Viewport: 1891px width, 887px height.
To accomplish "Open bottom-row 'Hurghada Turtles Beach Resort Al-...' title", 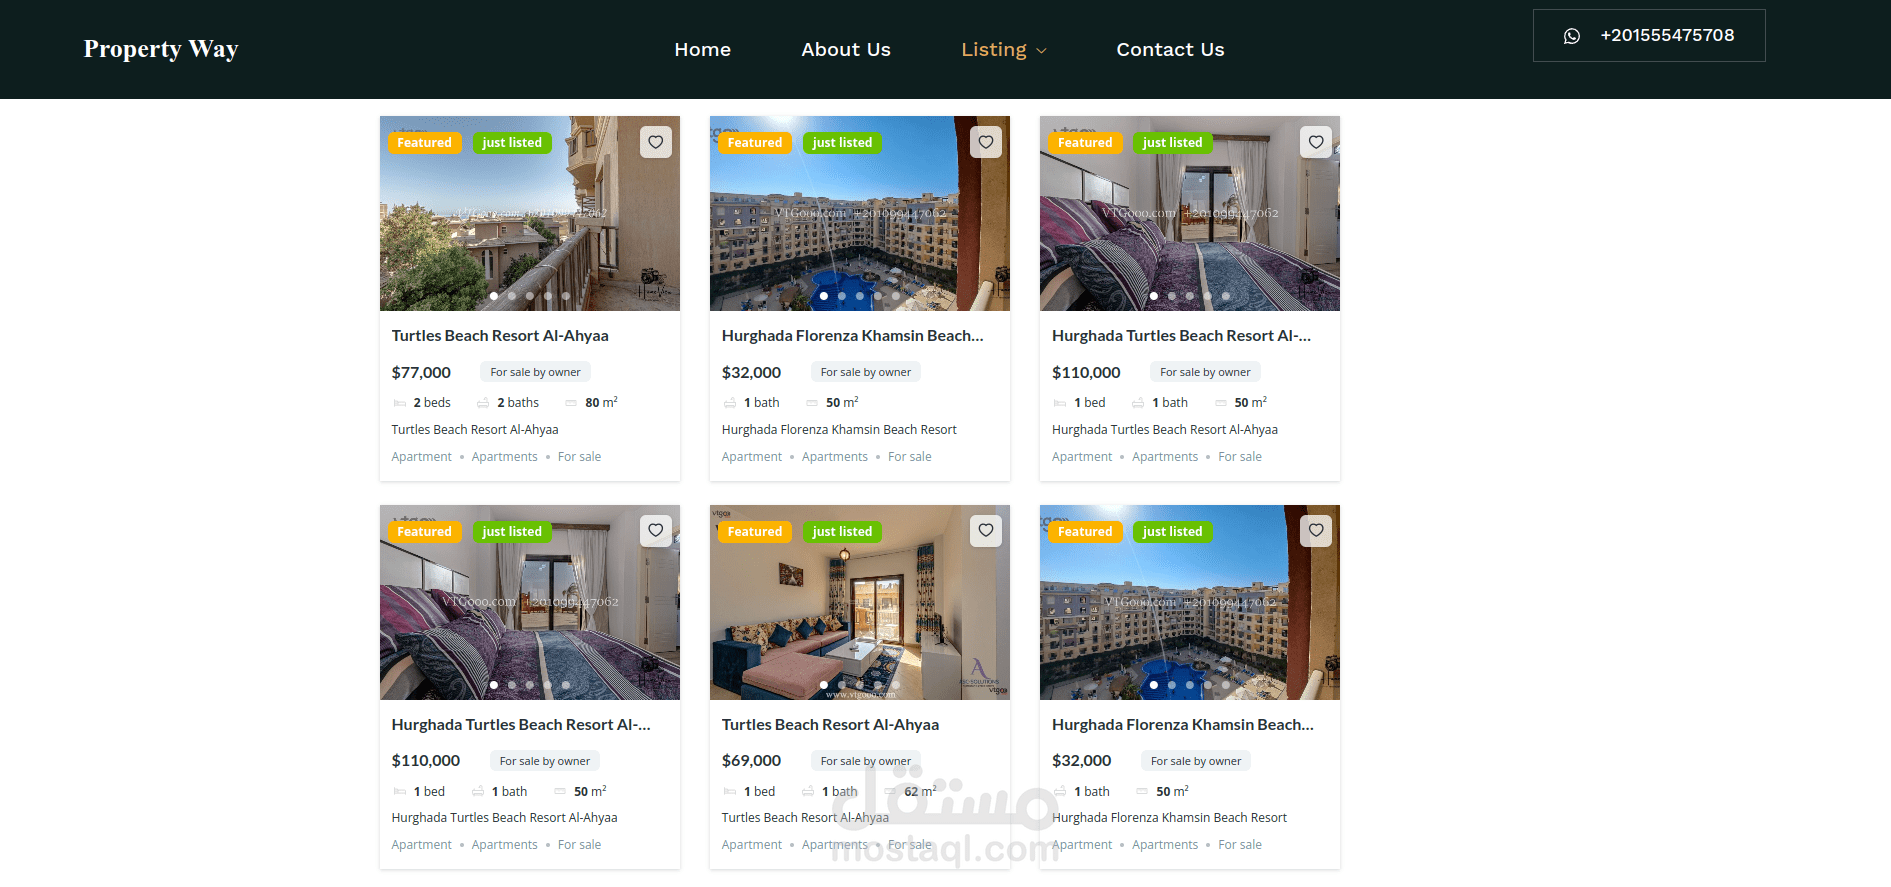I will tap(521, 725).
